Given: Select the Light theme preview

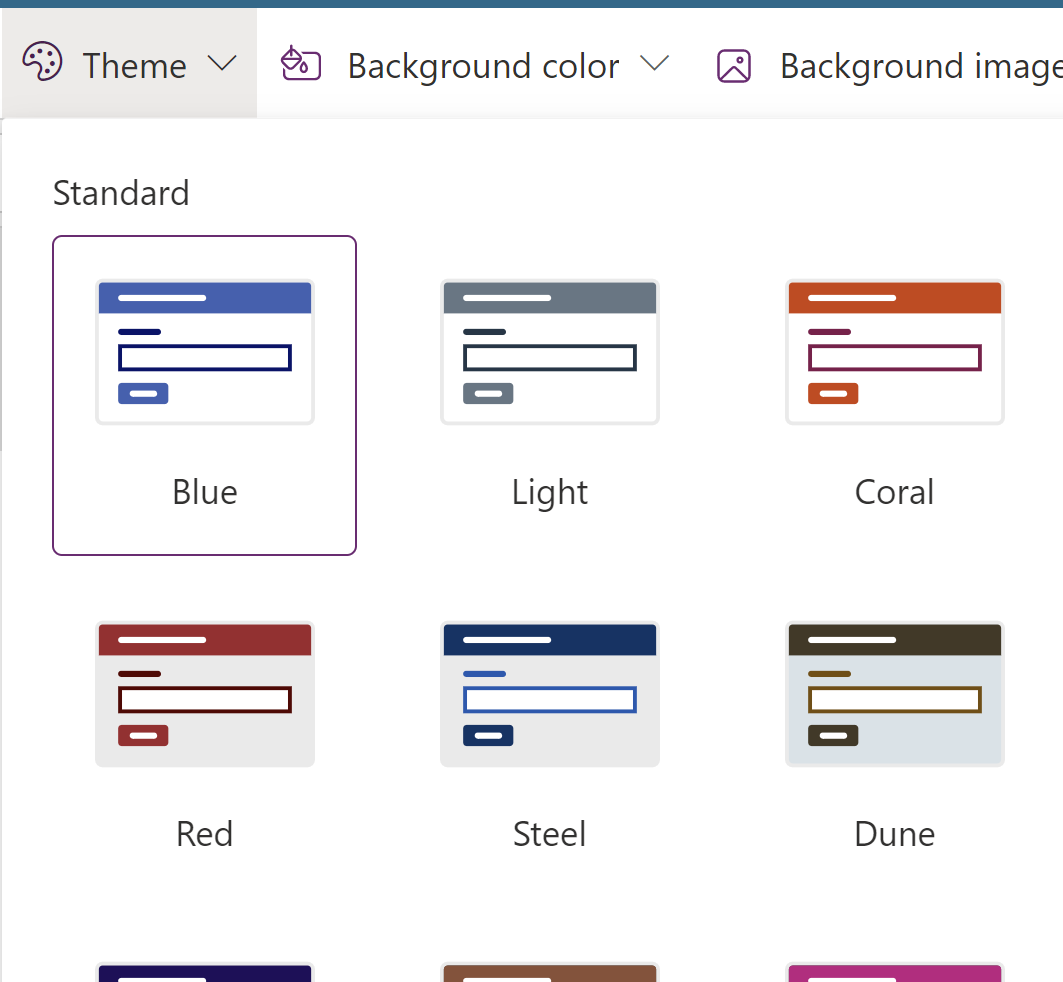Looking at the screenshot, I should [549, 351].
